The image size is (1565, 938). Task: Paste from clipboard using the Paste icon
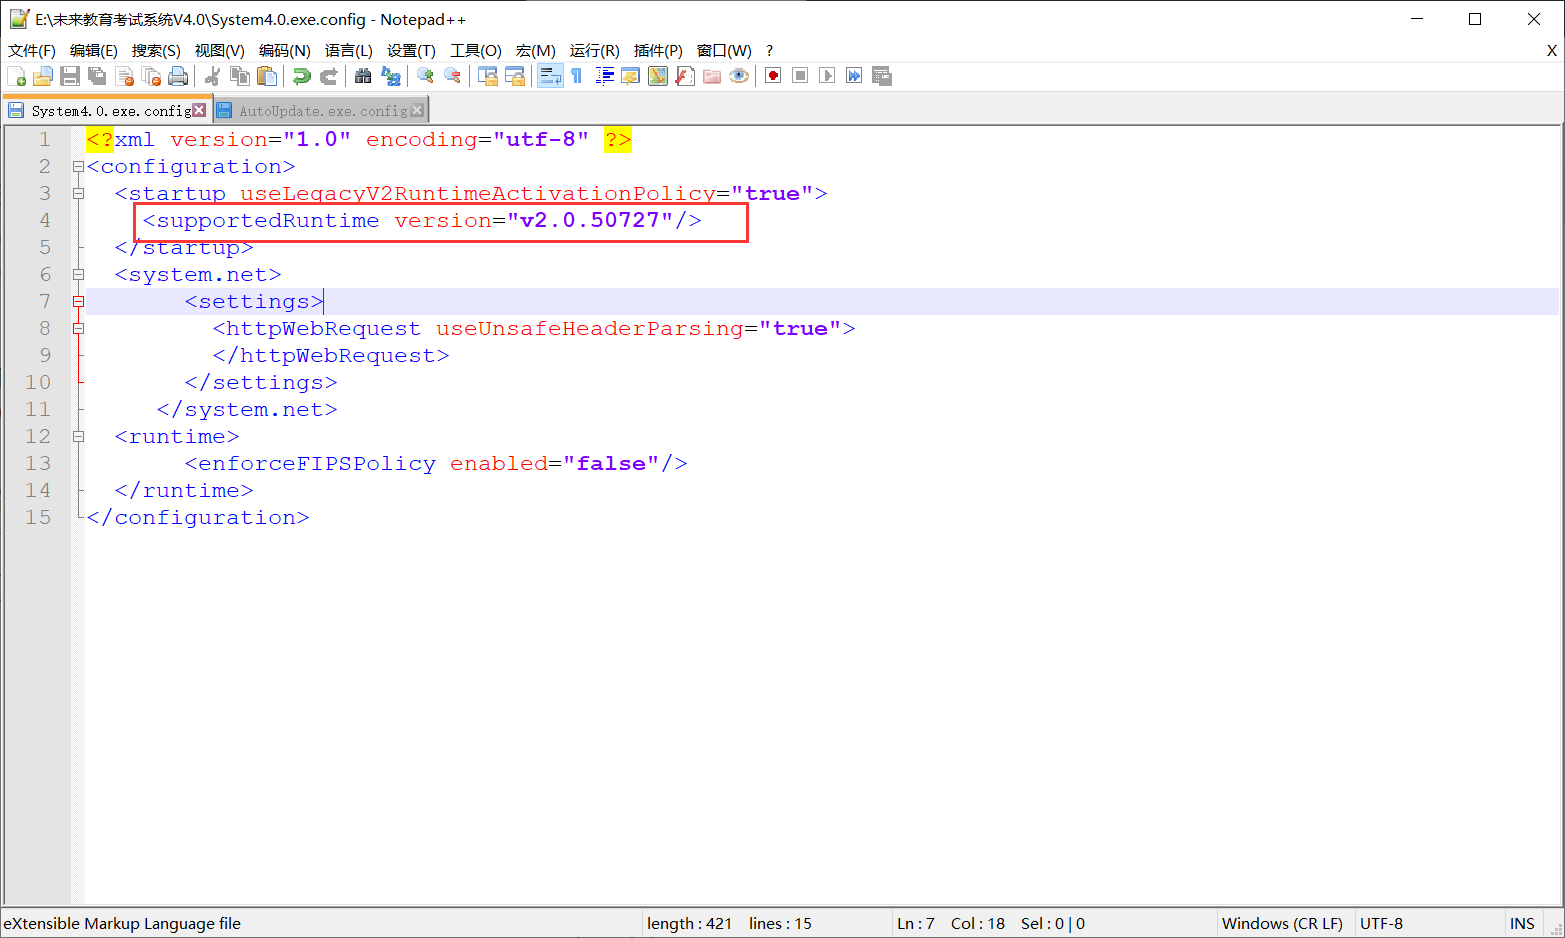[x=267, y=76]
